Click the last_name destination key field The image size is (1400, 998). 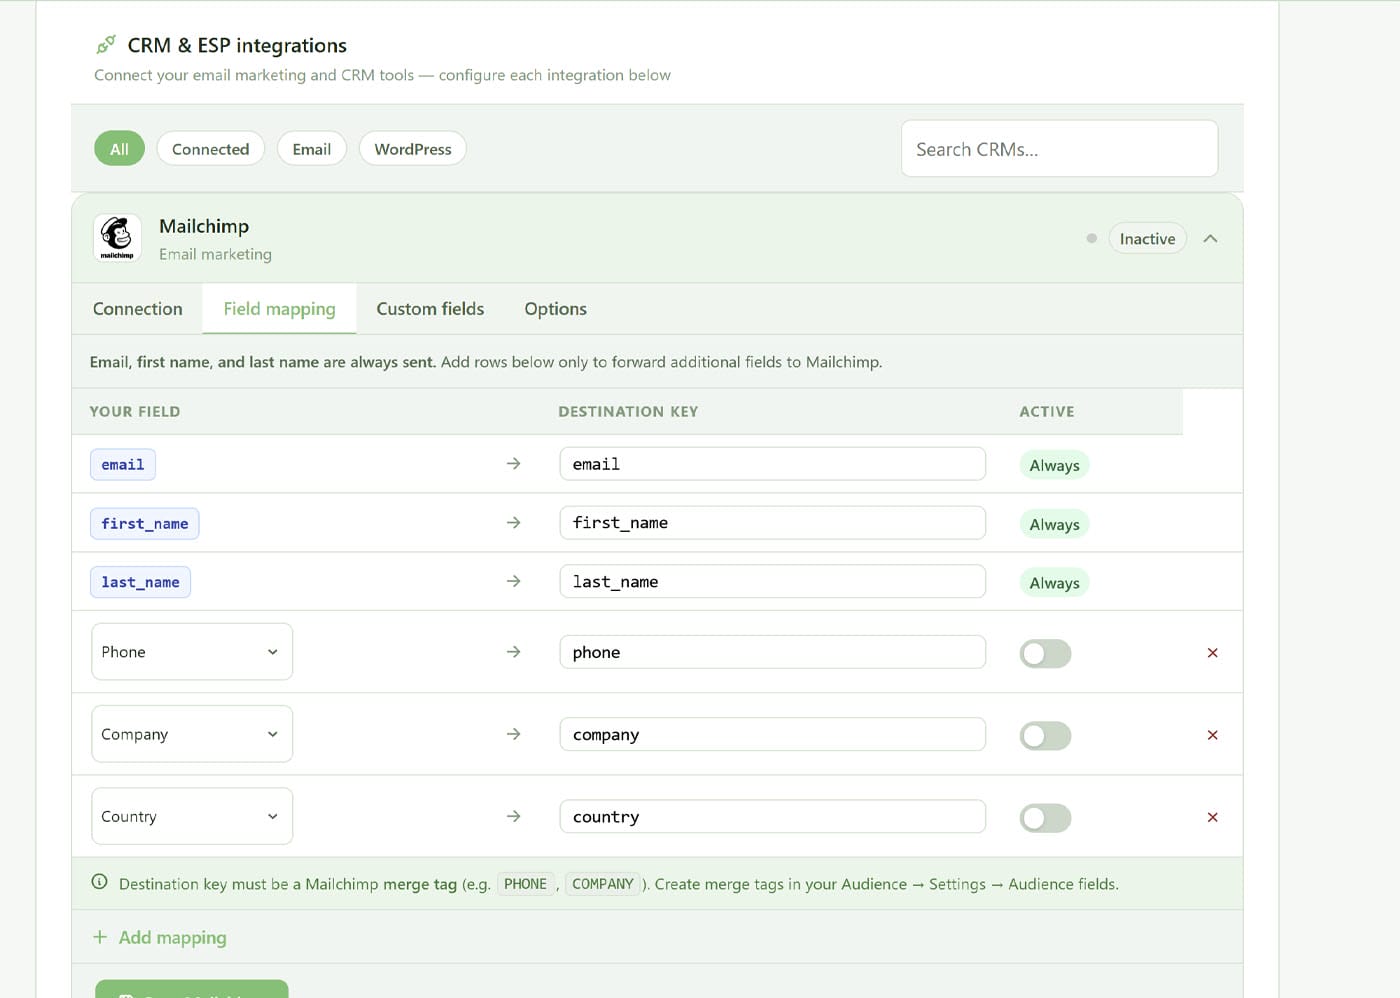(x=773, y=581)
